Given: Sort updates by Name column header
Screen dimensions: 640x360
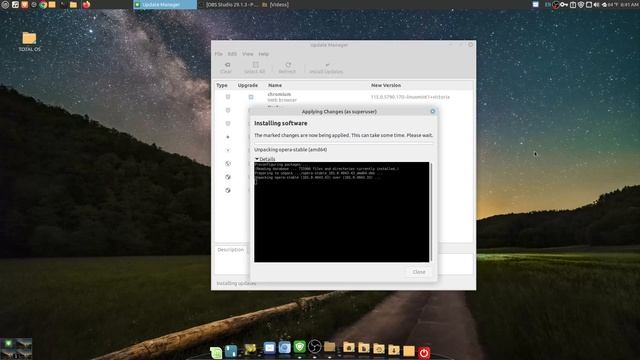Looking at the screenshot, I should tap(275, 85).
